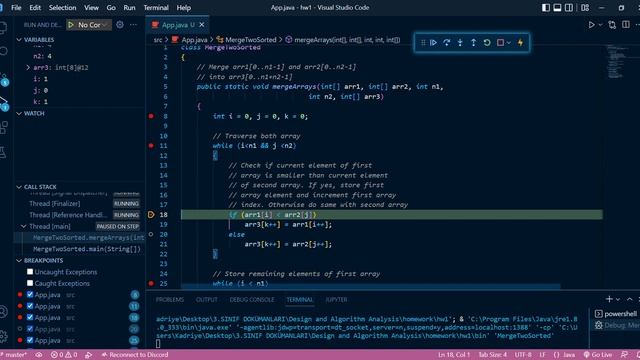Create a new terminal with plus icon
The image size is (640, 360).
609,299
